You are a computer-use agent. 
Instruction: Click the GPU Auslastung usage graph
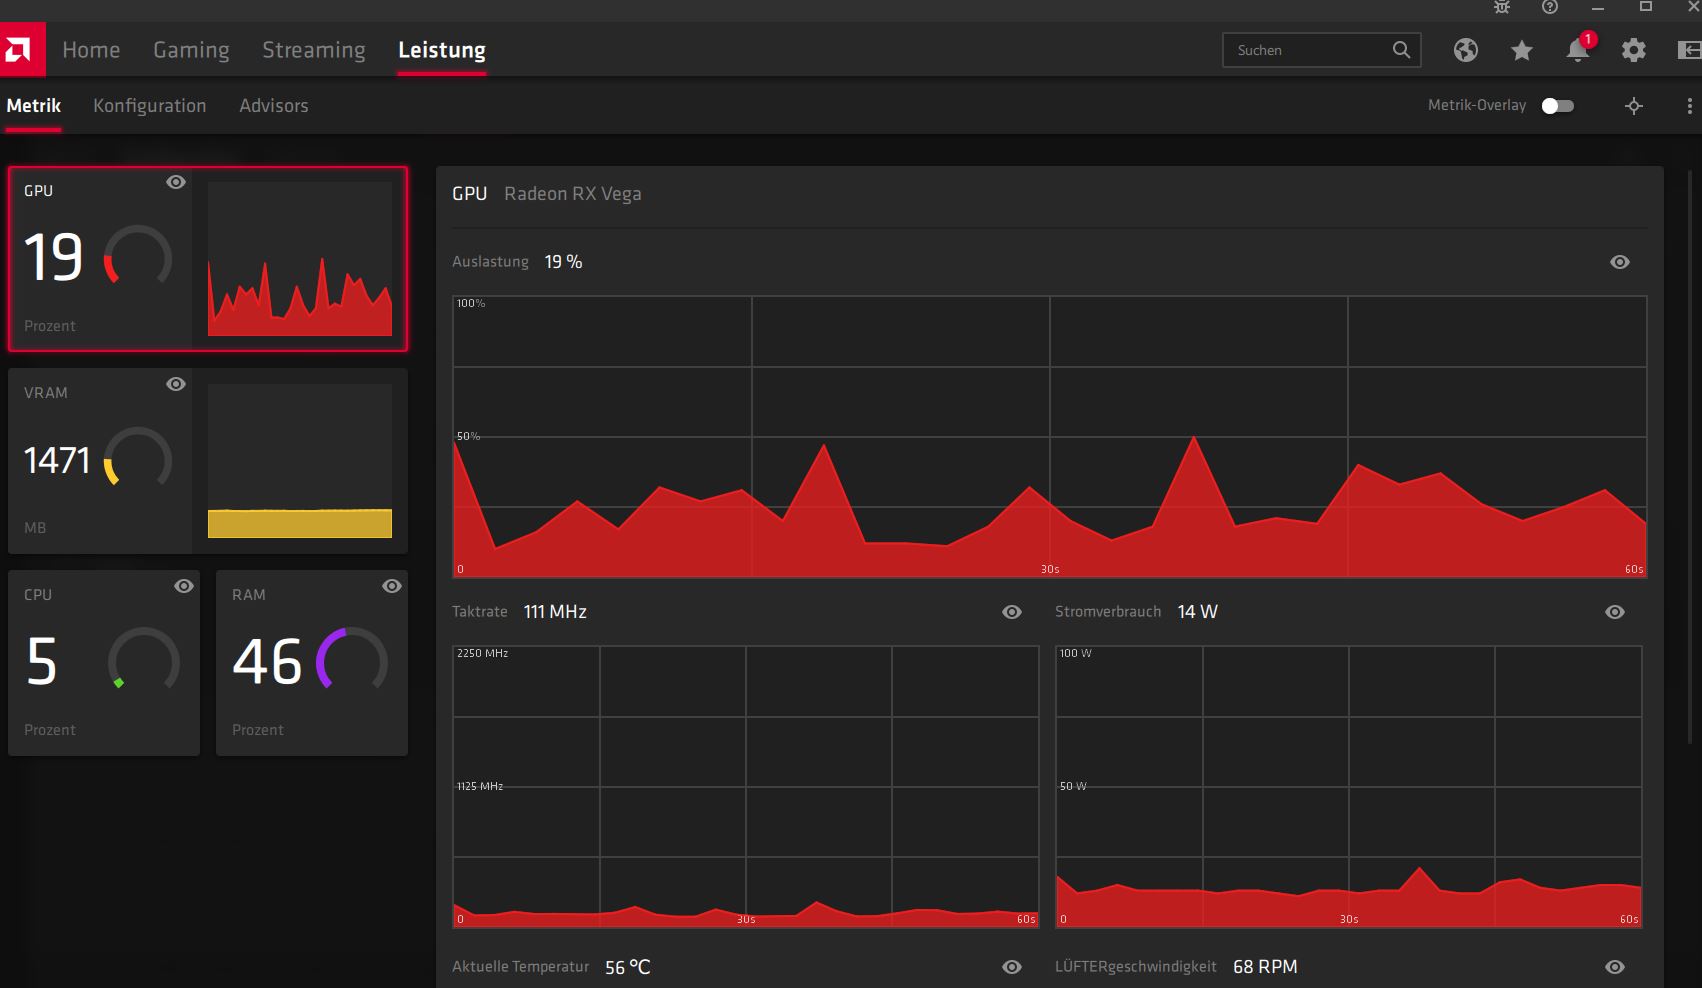(1050, 437)
